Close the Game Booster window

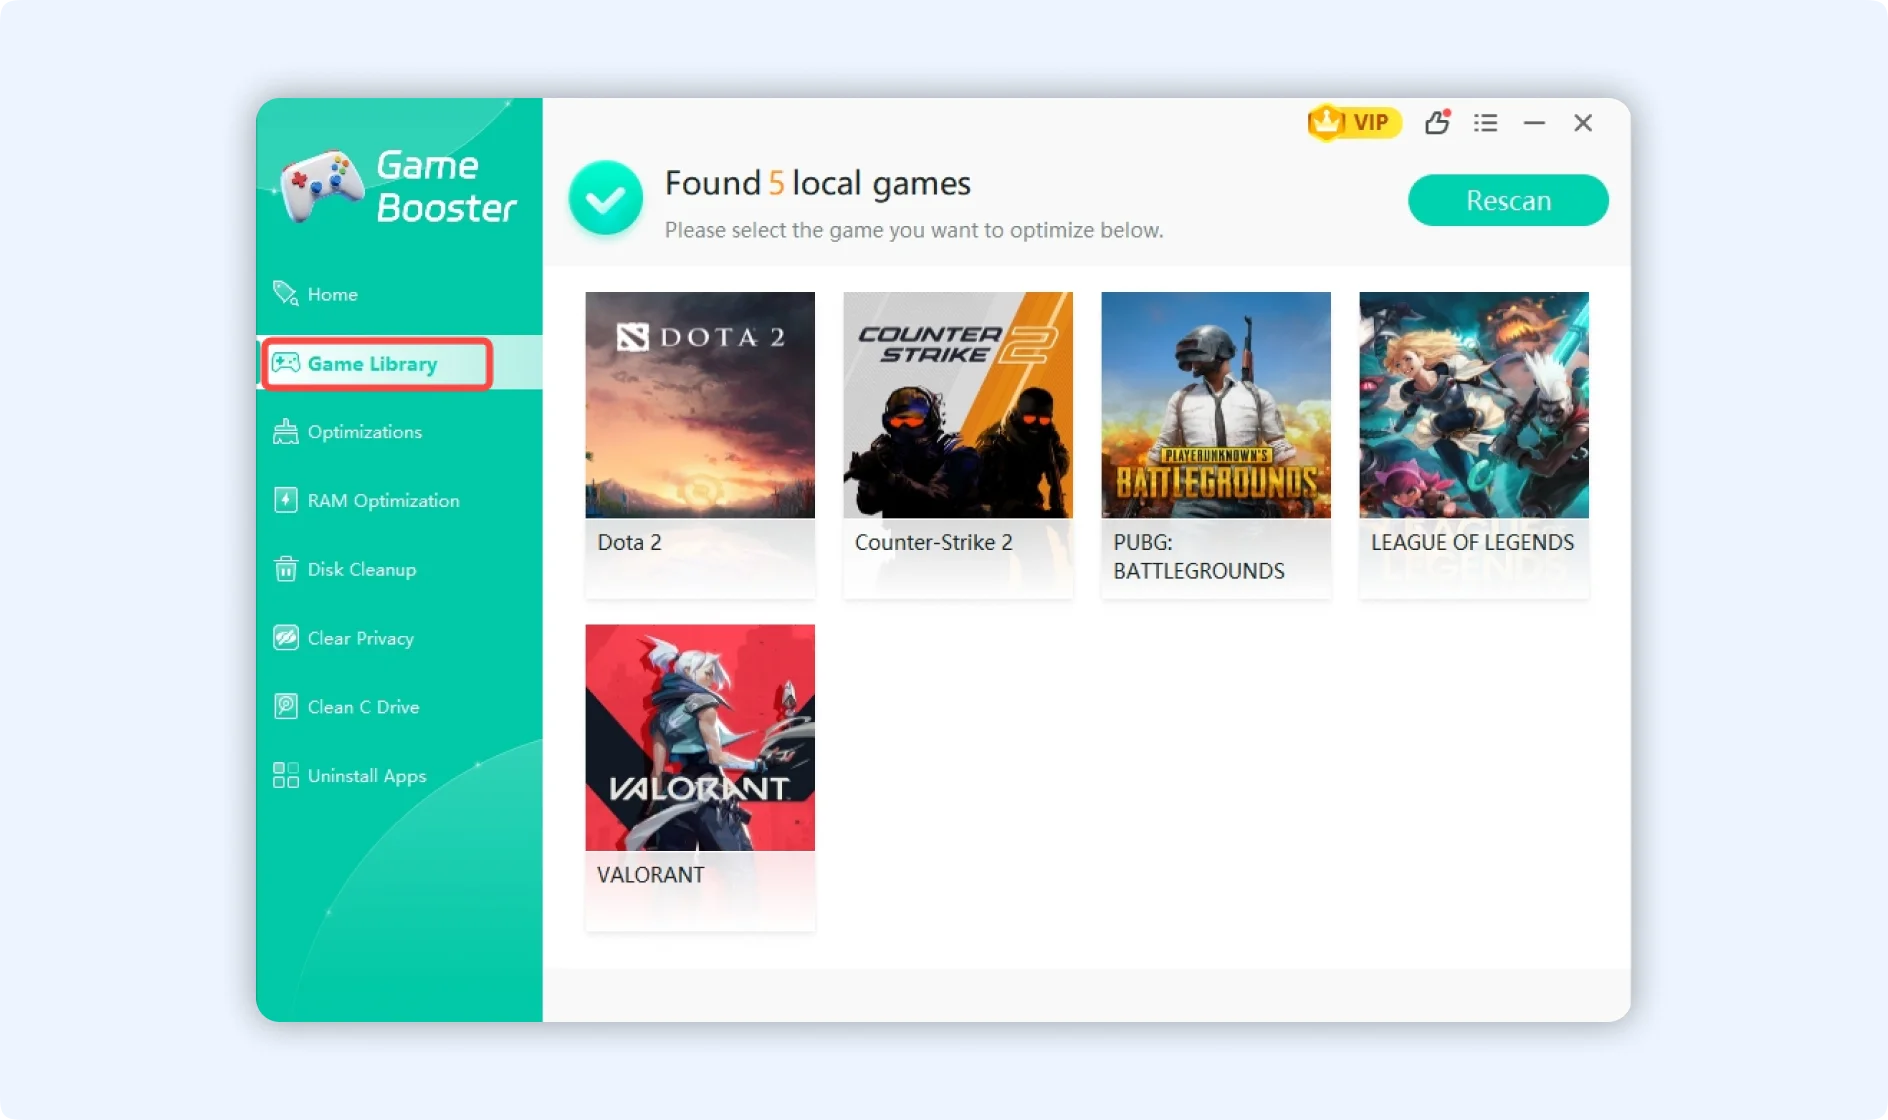1583,123
